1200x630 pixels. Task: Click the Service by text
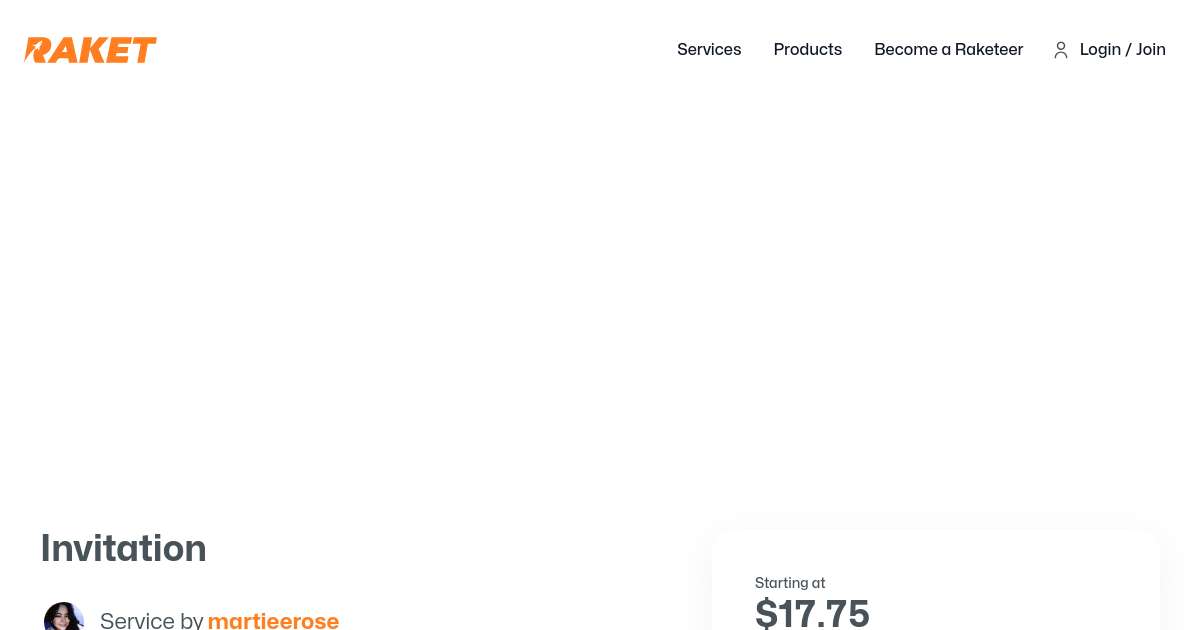(151, 621)
